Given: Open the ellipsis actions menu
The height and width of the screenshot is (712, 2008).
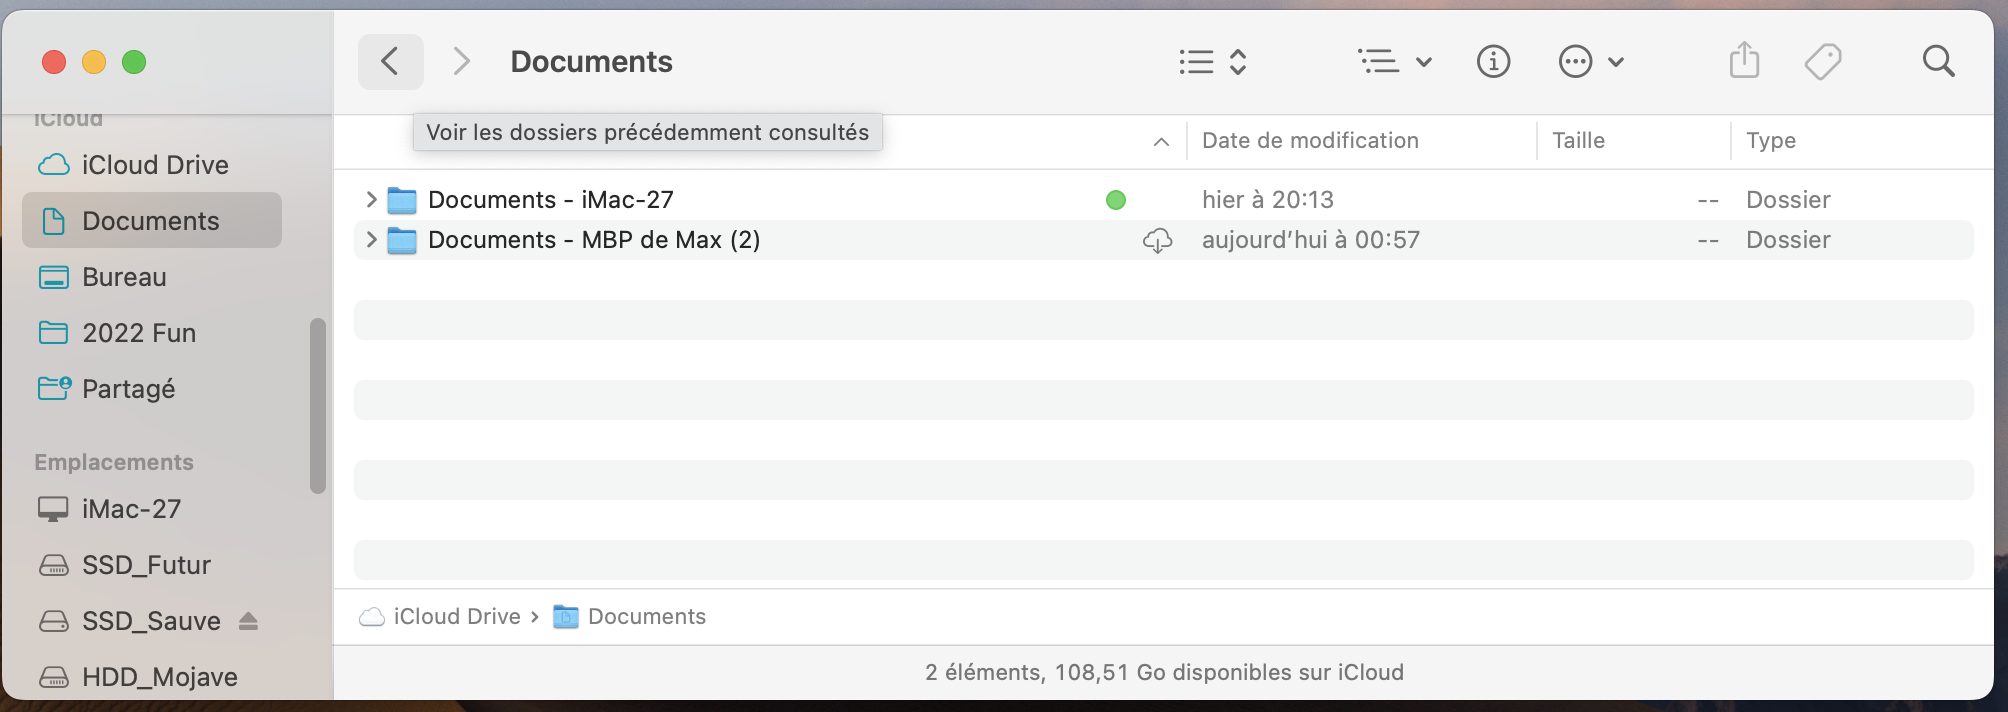Looking at the screenshot, I should [1590, 62].
